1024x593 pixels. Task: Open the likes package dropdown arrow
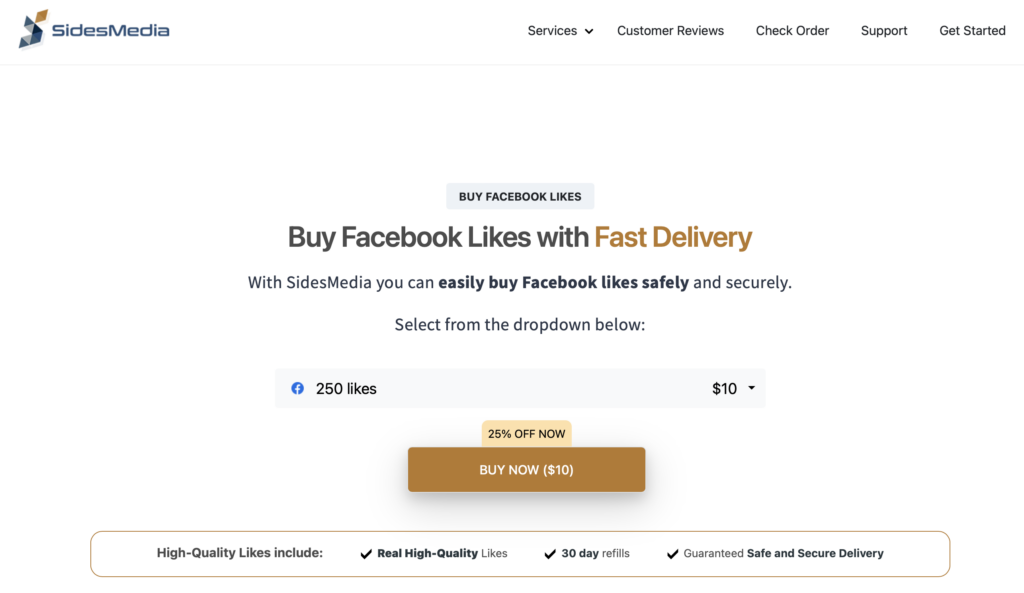(x=751, y=388)
